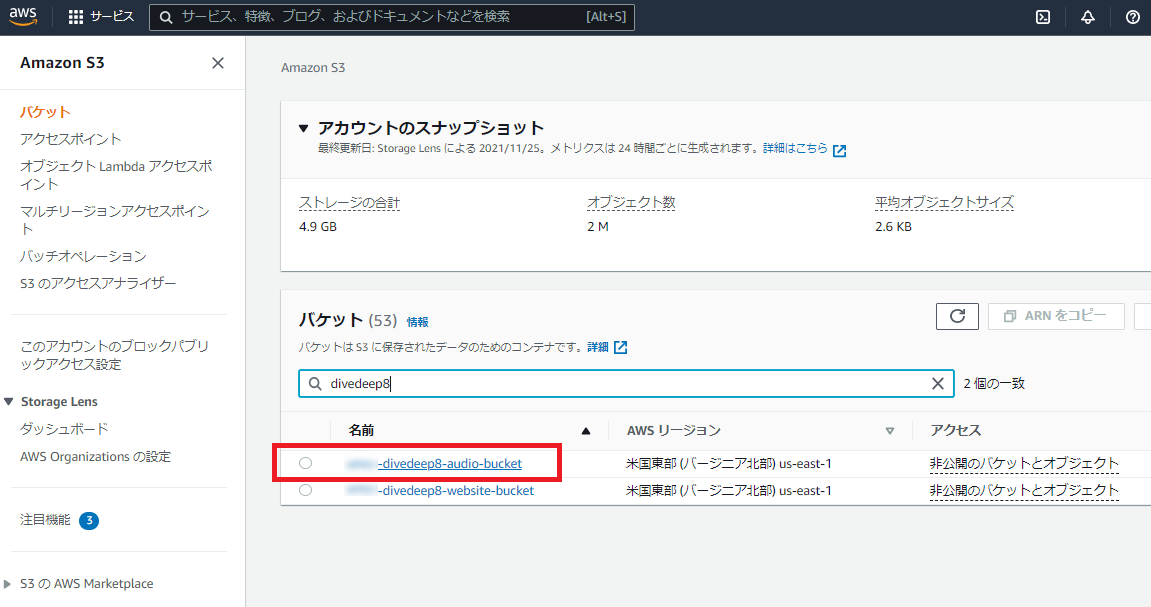This screenshot has height=607, width=1151.
Task: Click the サービス menu label
Action: pos(112,17)
